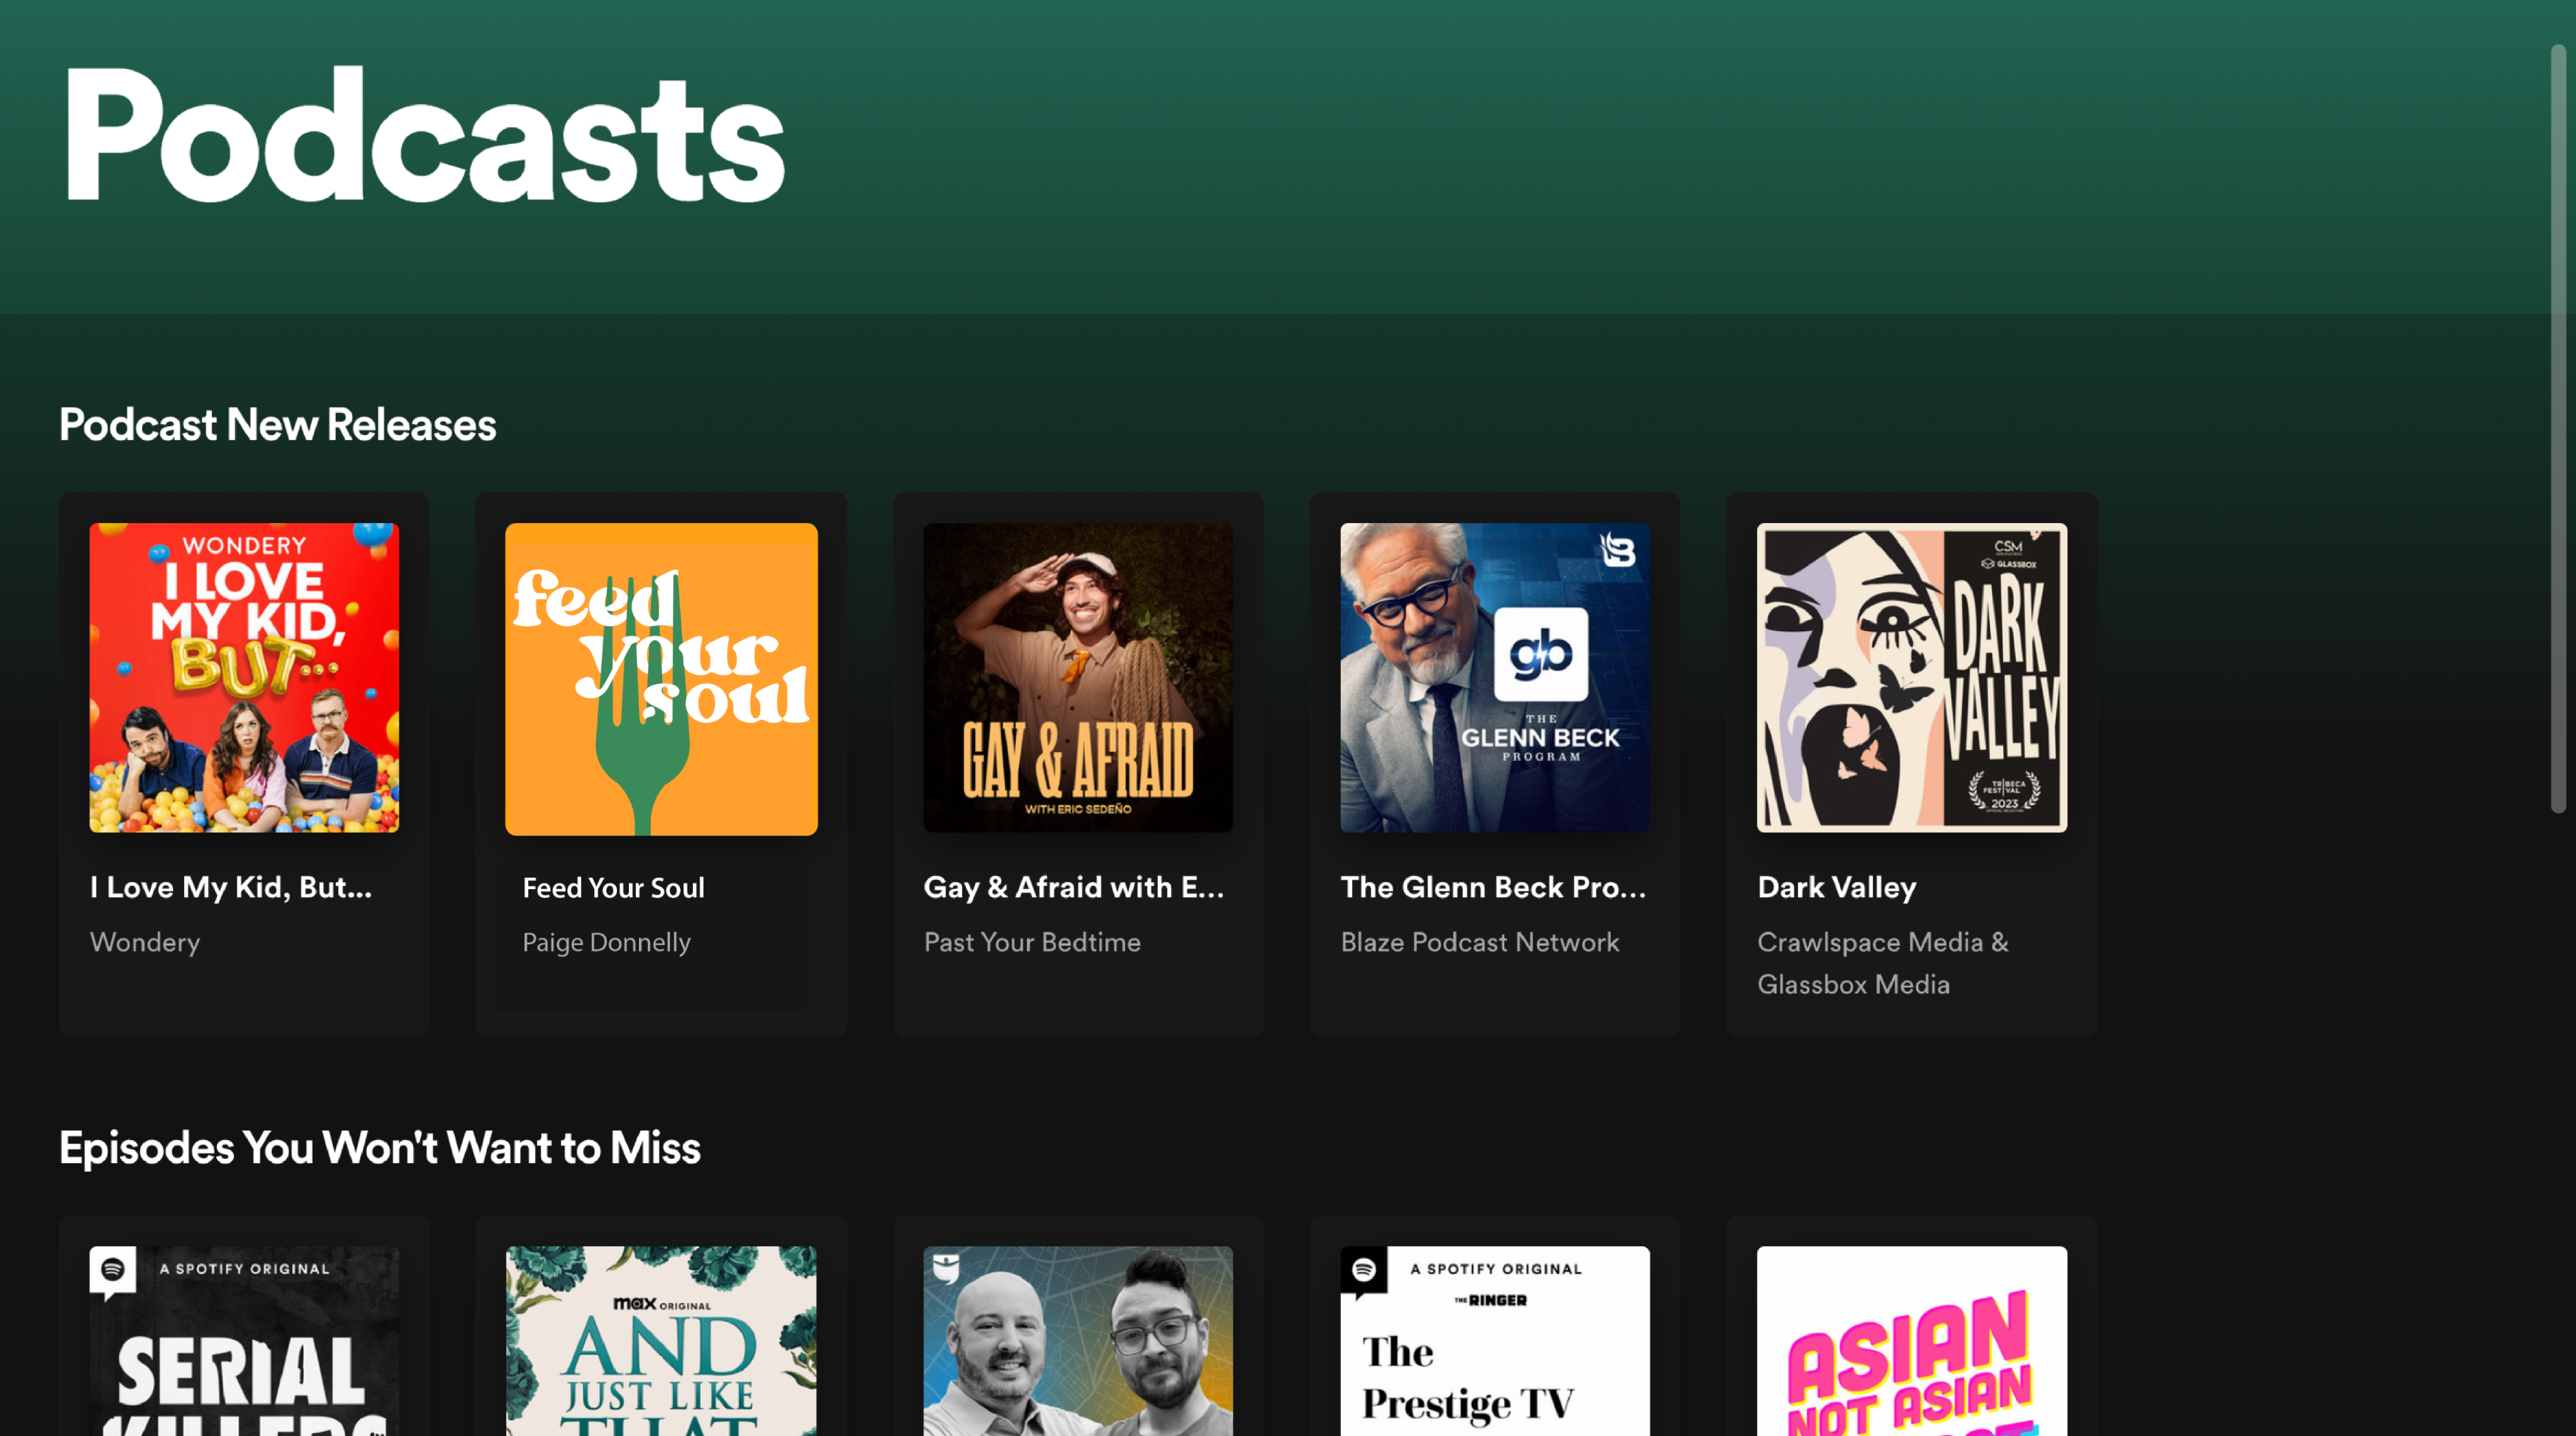The height and width of the screenshot is (1436, 2576).
Task: Click the 'I Love My Kid, But...' title
Action: coord(231,887)
